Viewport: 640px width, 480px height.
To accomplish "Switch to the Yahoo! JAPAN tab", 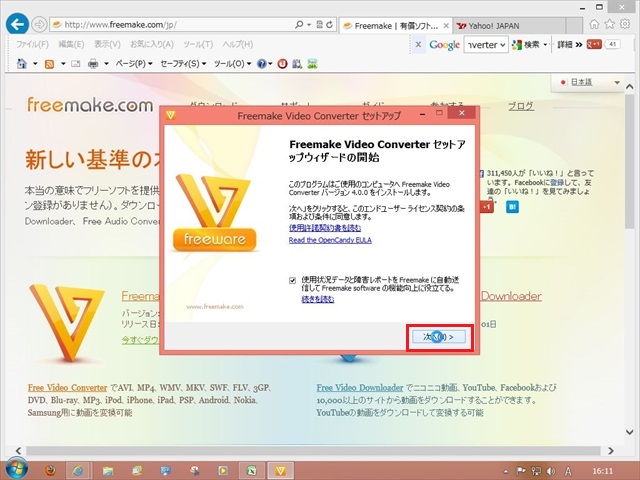I will point(495,24).
